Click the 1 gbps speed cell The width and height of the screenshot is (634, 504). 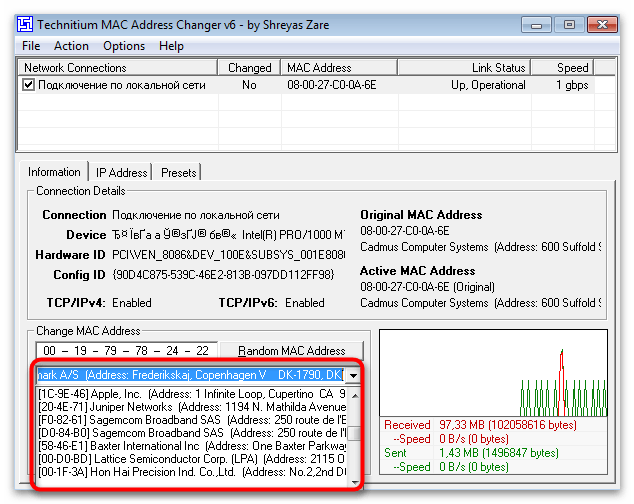point(572,85)
